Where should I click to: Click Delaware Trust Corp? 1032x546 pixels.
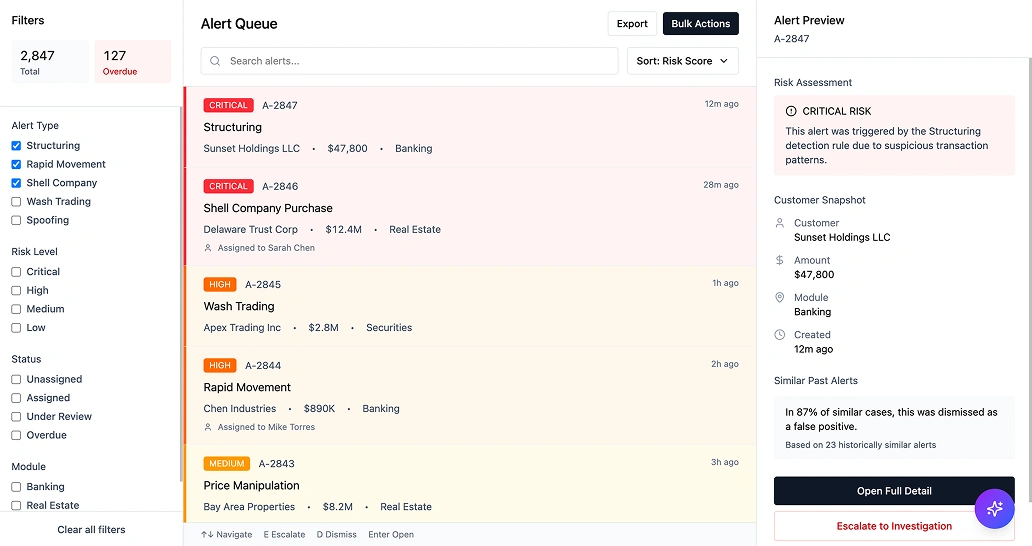[x=251, y=230]
